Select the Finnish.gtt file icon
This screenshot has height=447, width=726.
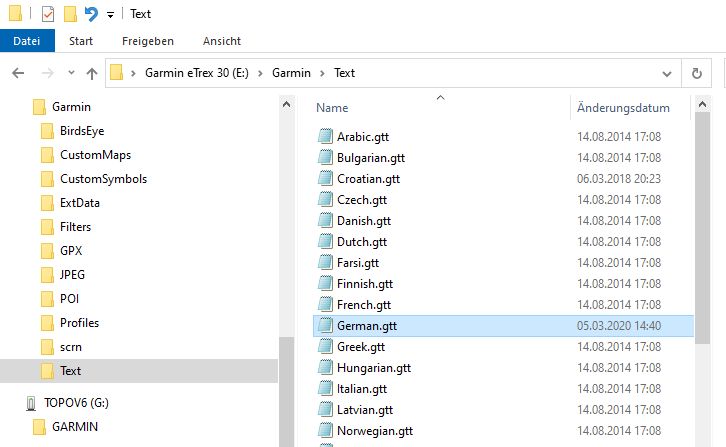click(325, 283)
